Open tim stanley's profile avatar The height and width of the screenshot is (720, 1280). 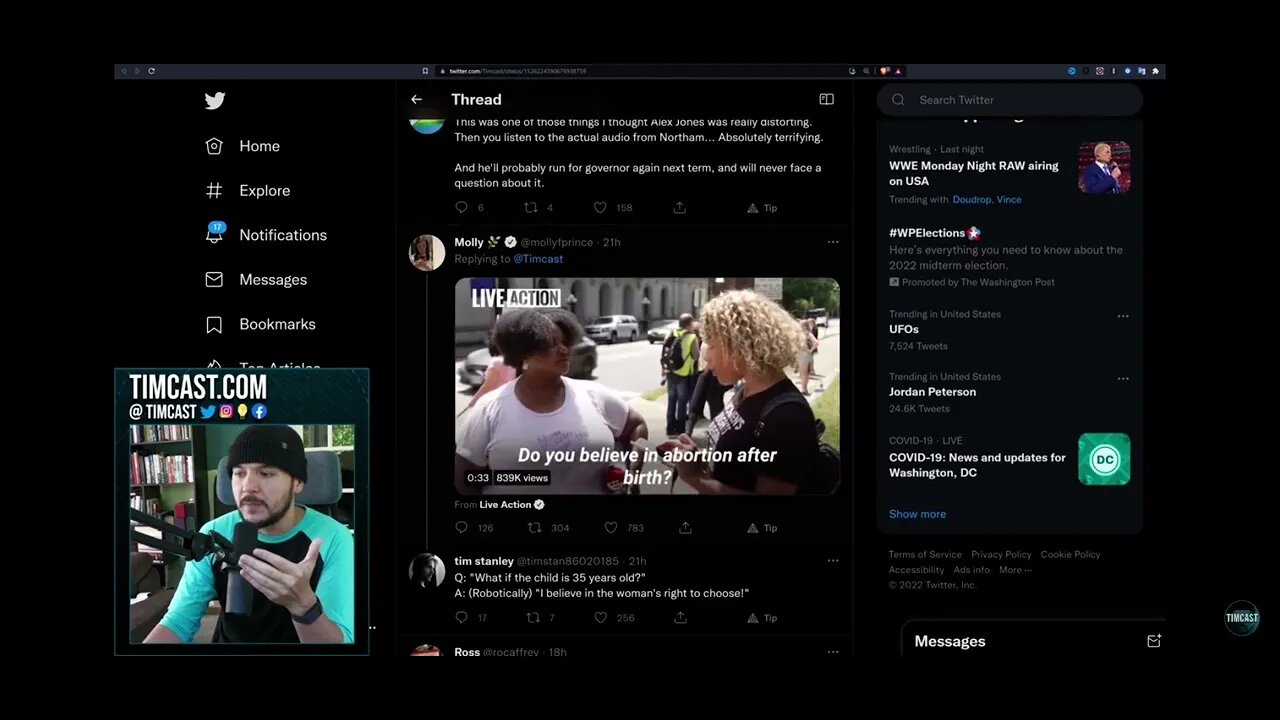(x=427, y=571)
